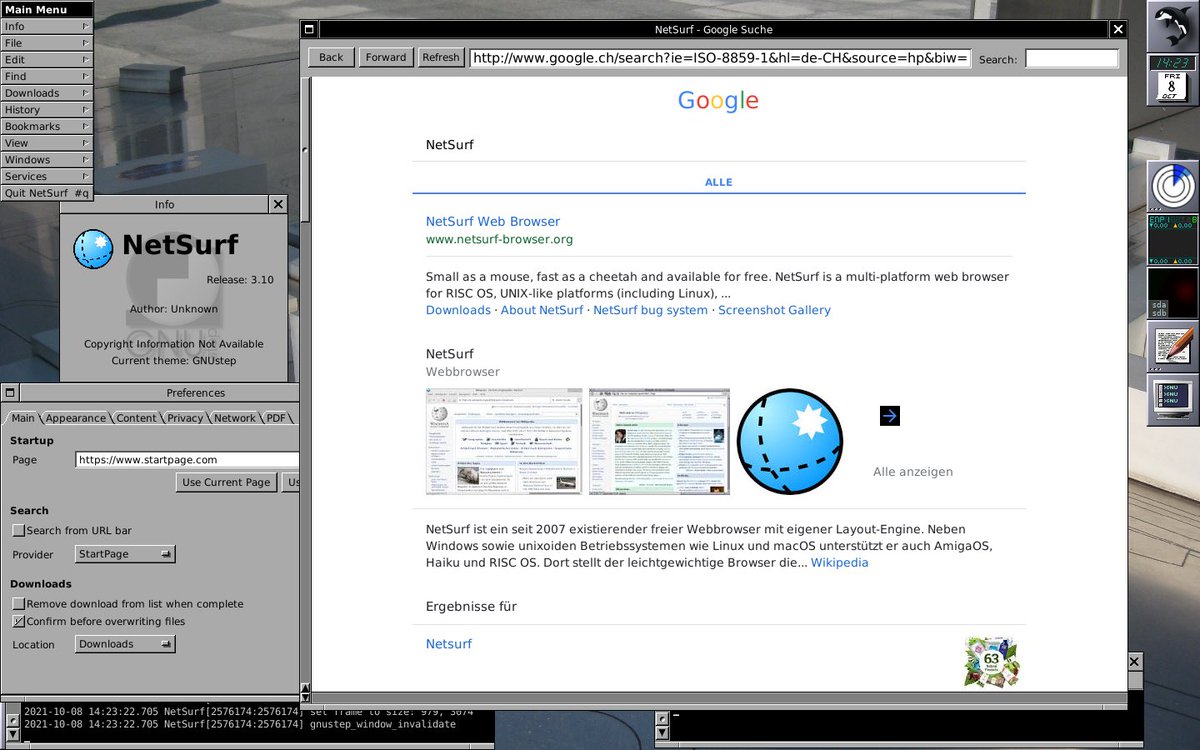Image resolution: width=1200 pixels, height=750 pixels.
Task: Click the Back button
Action: coord(331,57)
